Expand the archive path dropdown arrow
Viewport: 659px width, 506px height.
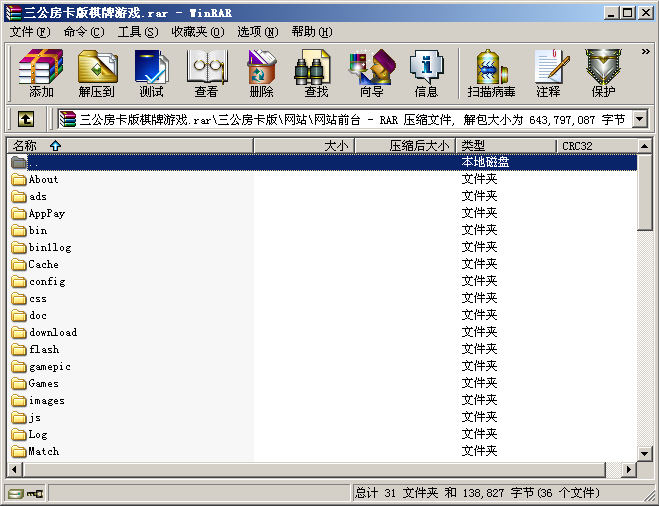tap(638, 120)
